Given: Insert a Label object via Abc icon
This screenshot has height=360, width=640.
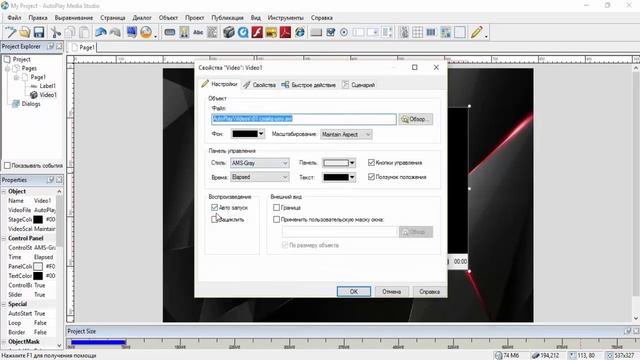Looking at the screenshot, I should (x=198, y=32).
